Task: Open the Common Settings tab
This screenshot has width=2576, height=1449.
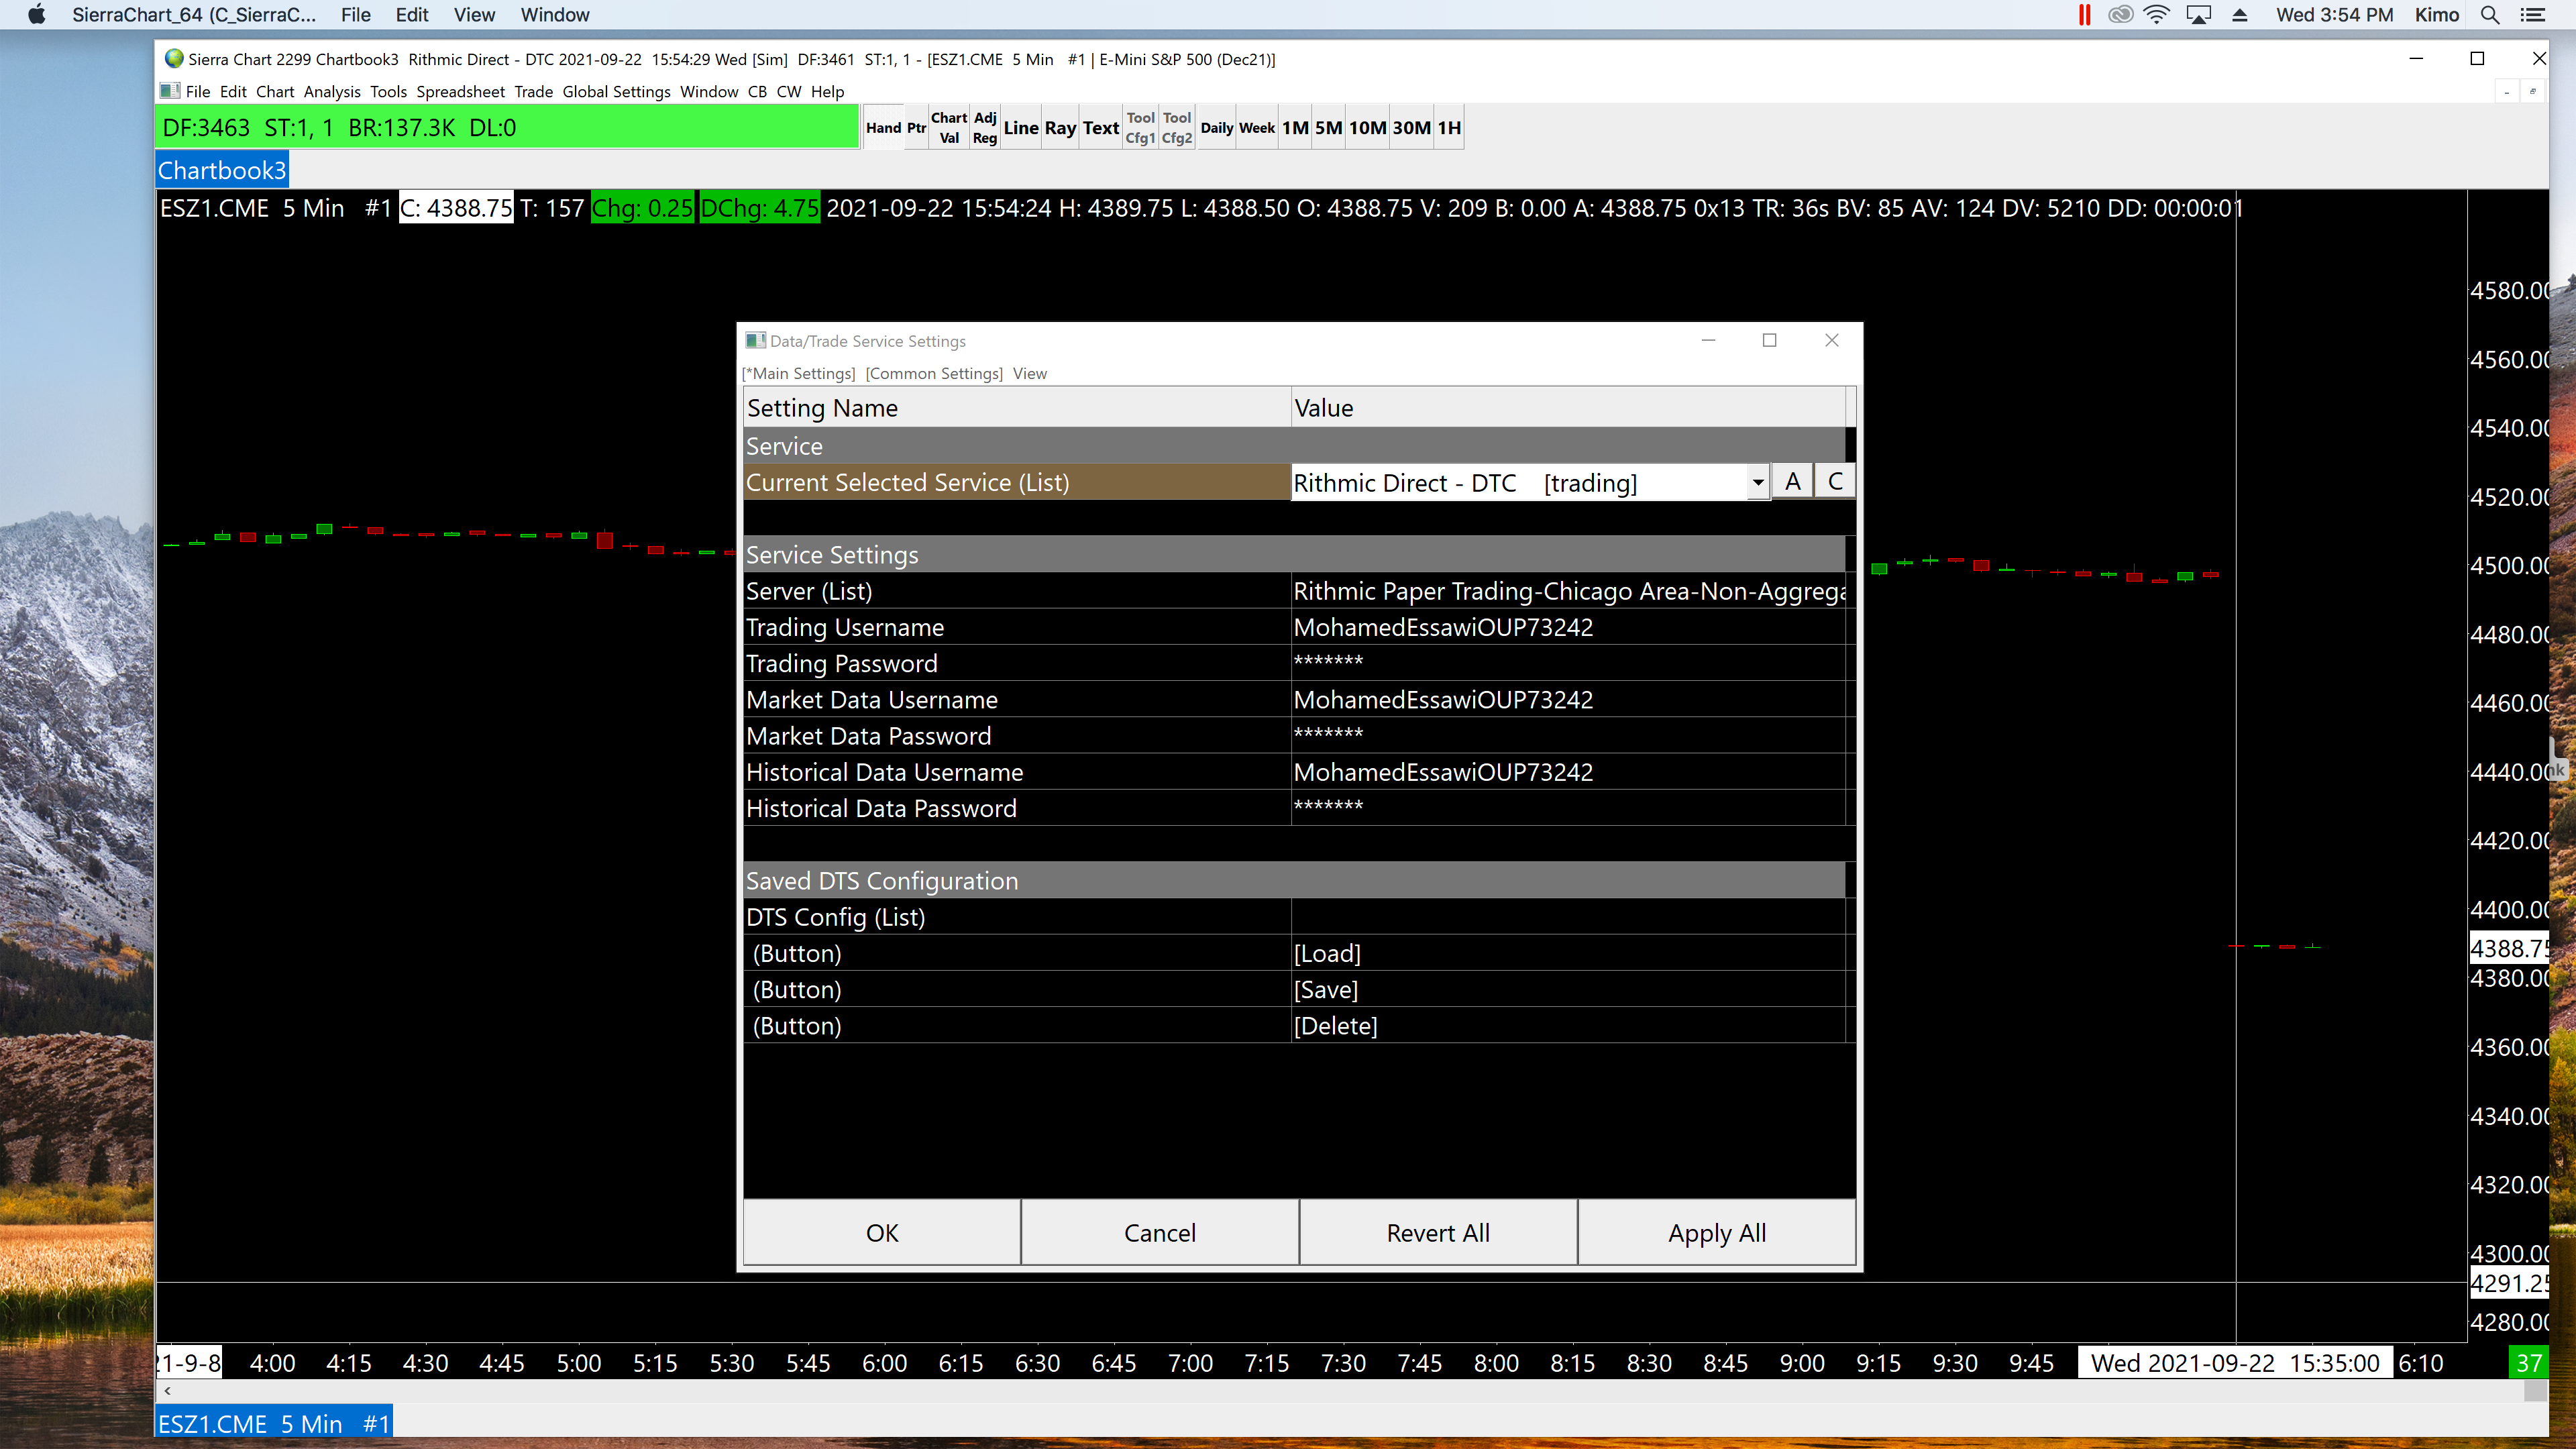Action: click(x=933, y=373)
